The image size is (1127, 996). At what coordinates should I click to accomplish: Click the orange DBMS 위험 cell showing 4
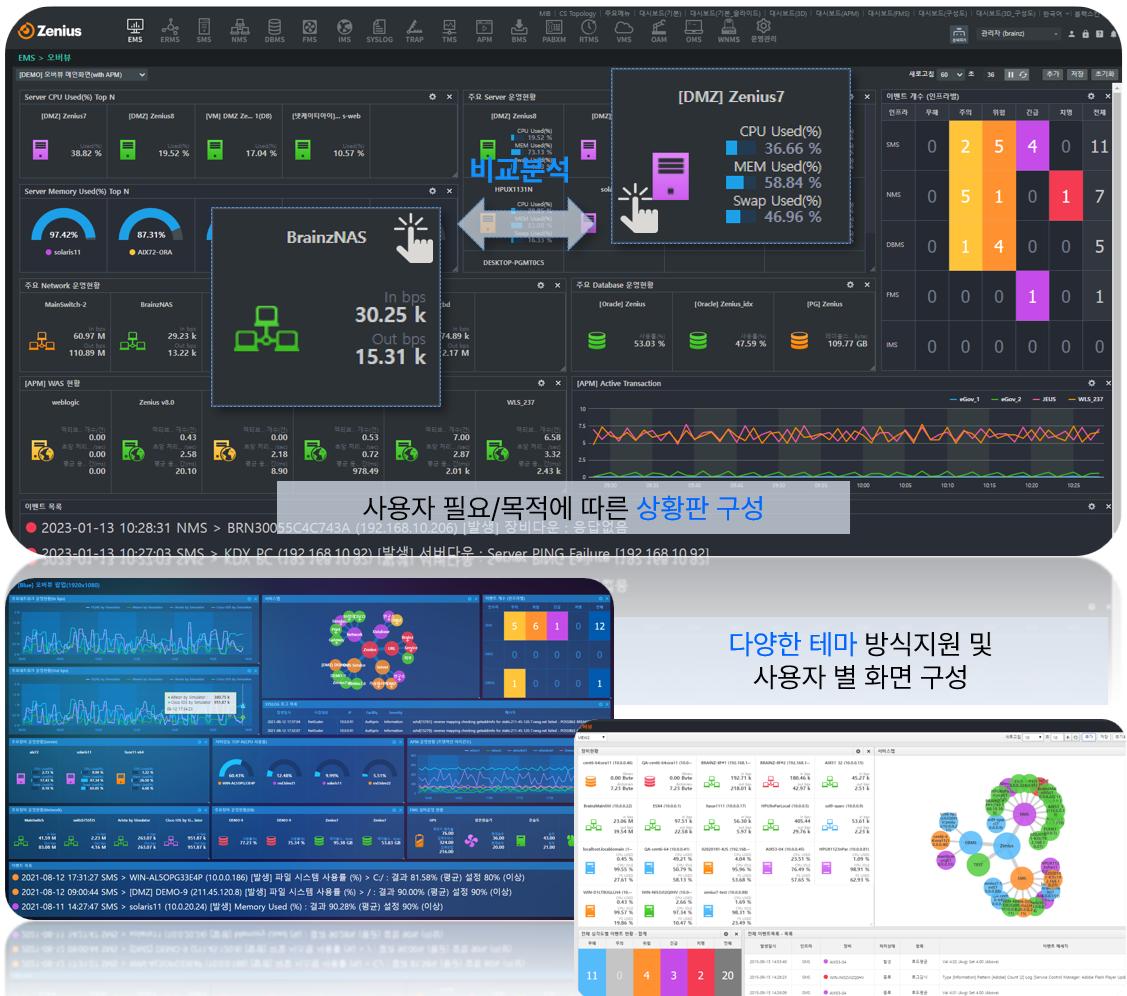coord(998,246)
